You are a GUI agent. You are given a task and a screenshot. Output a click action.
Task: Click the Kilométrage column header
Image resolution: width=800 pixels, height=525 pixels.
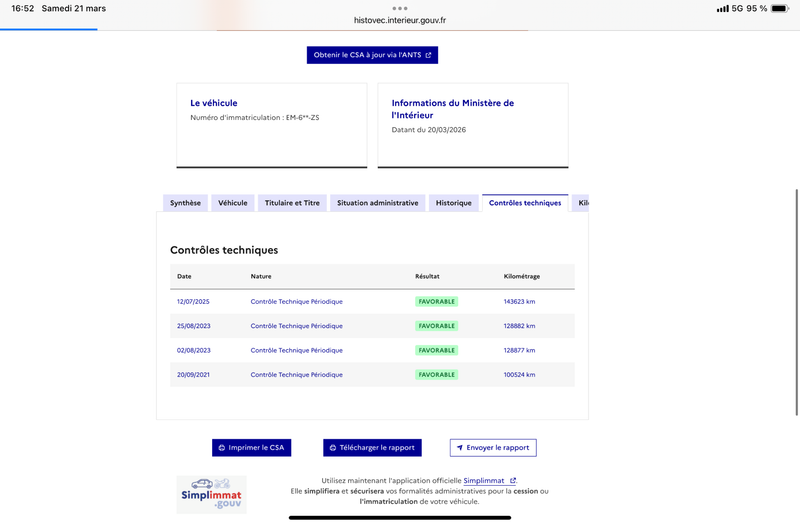pos(521,277)
